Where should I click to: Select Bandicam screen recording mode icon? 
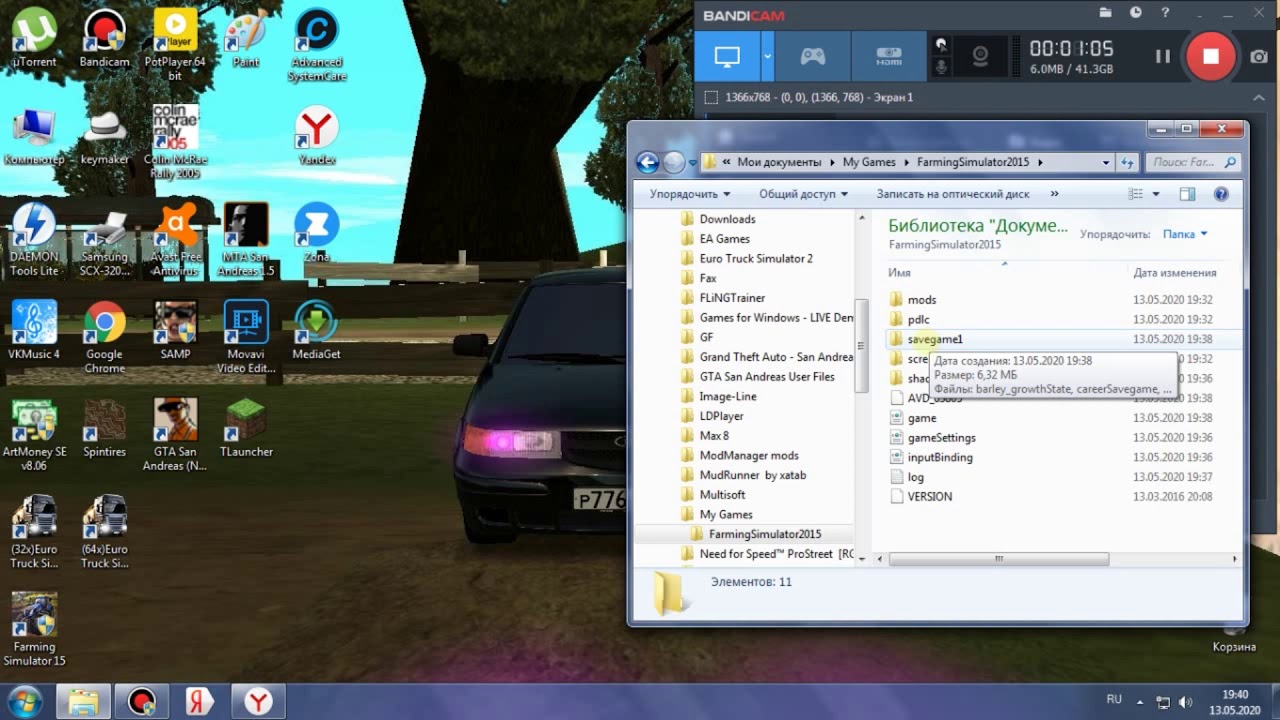click(x=727, y=57)
